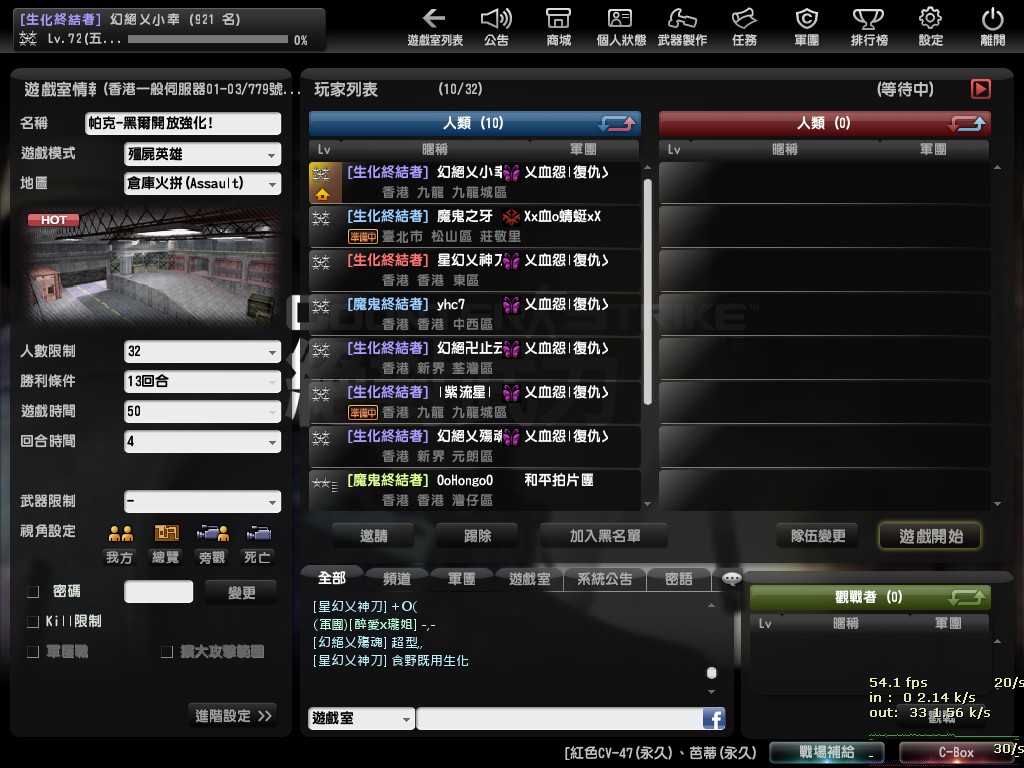Switch to the 密語 whisper tab
The width and height of the screenshot is (1024, 768).
(x=679, y=579)
